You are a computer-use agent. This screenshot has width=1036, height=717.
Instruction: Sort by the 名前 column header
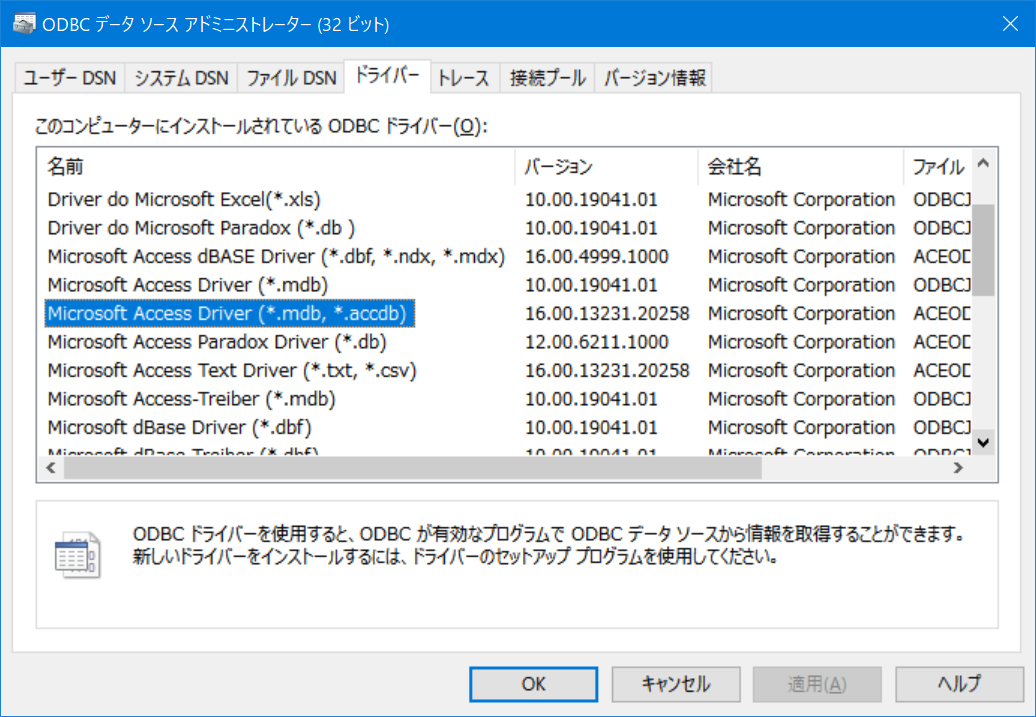276,167
